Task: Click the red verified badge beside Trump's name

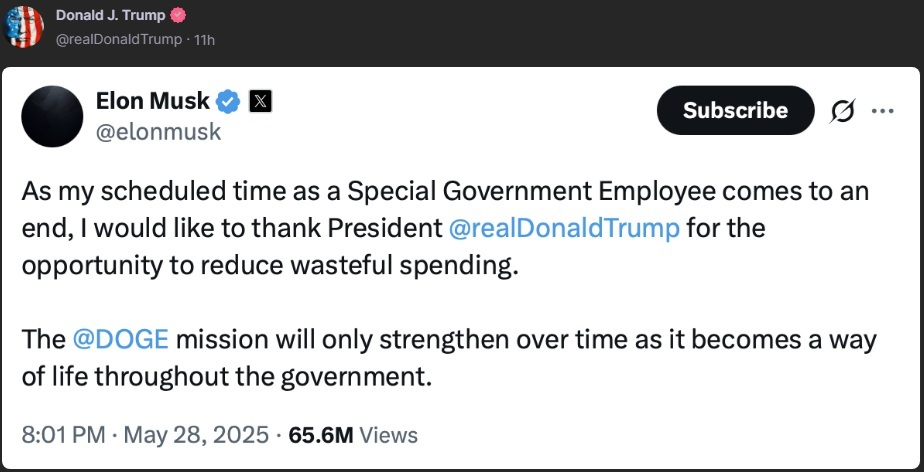Action: pos(178,16)
